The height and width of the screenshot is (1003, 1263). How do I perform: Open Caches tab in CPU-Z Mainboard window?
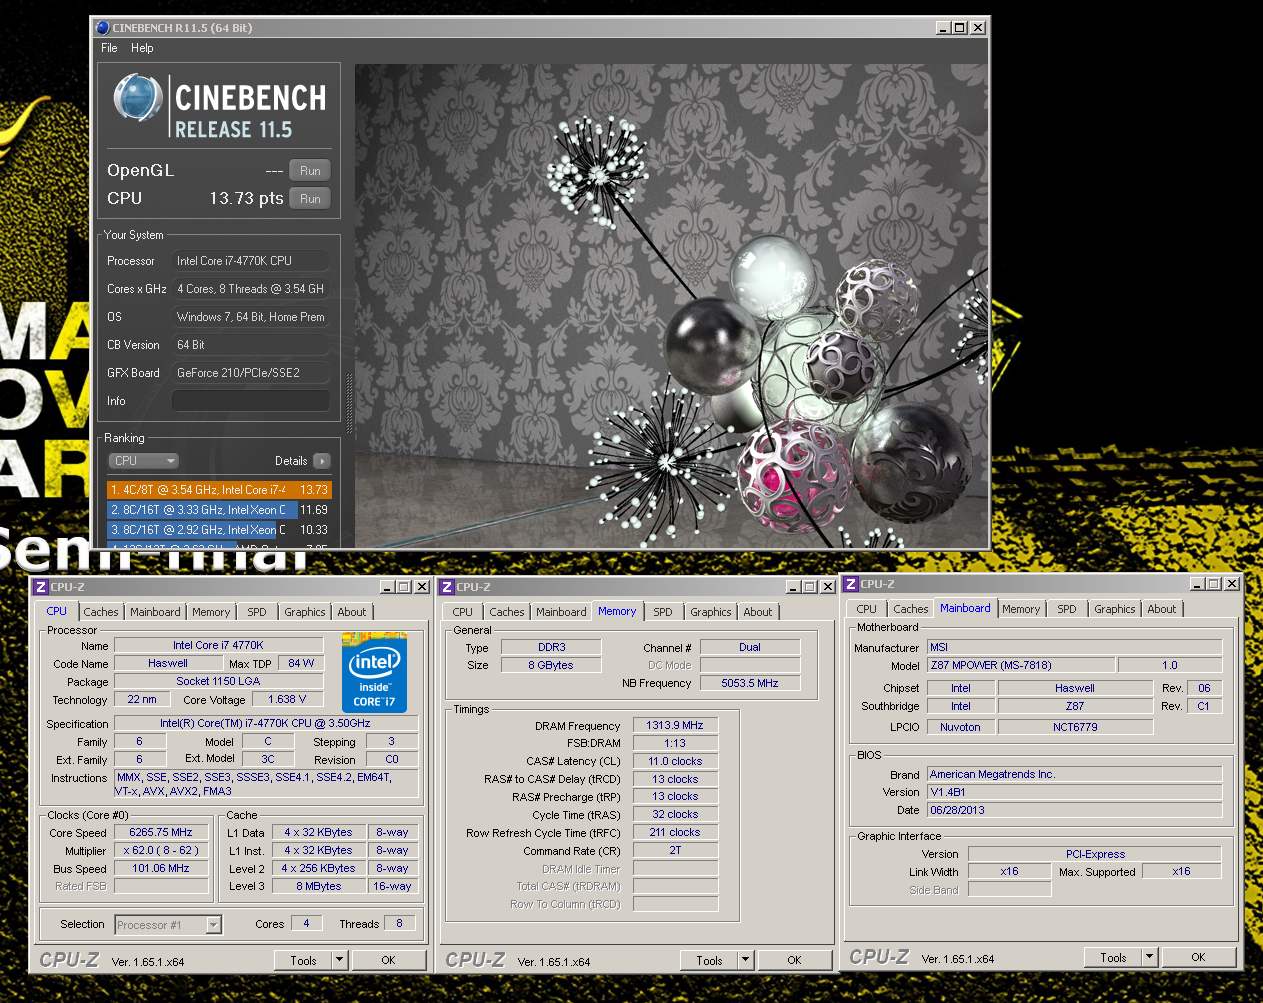click(x=911, y=609)
